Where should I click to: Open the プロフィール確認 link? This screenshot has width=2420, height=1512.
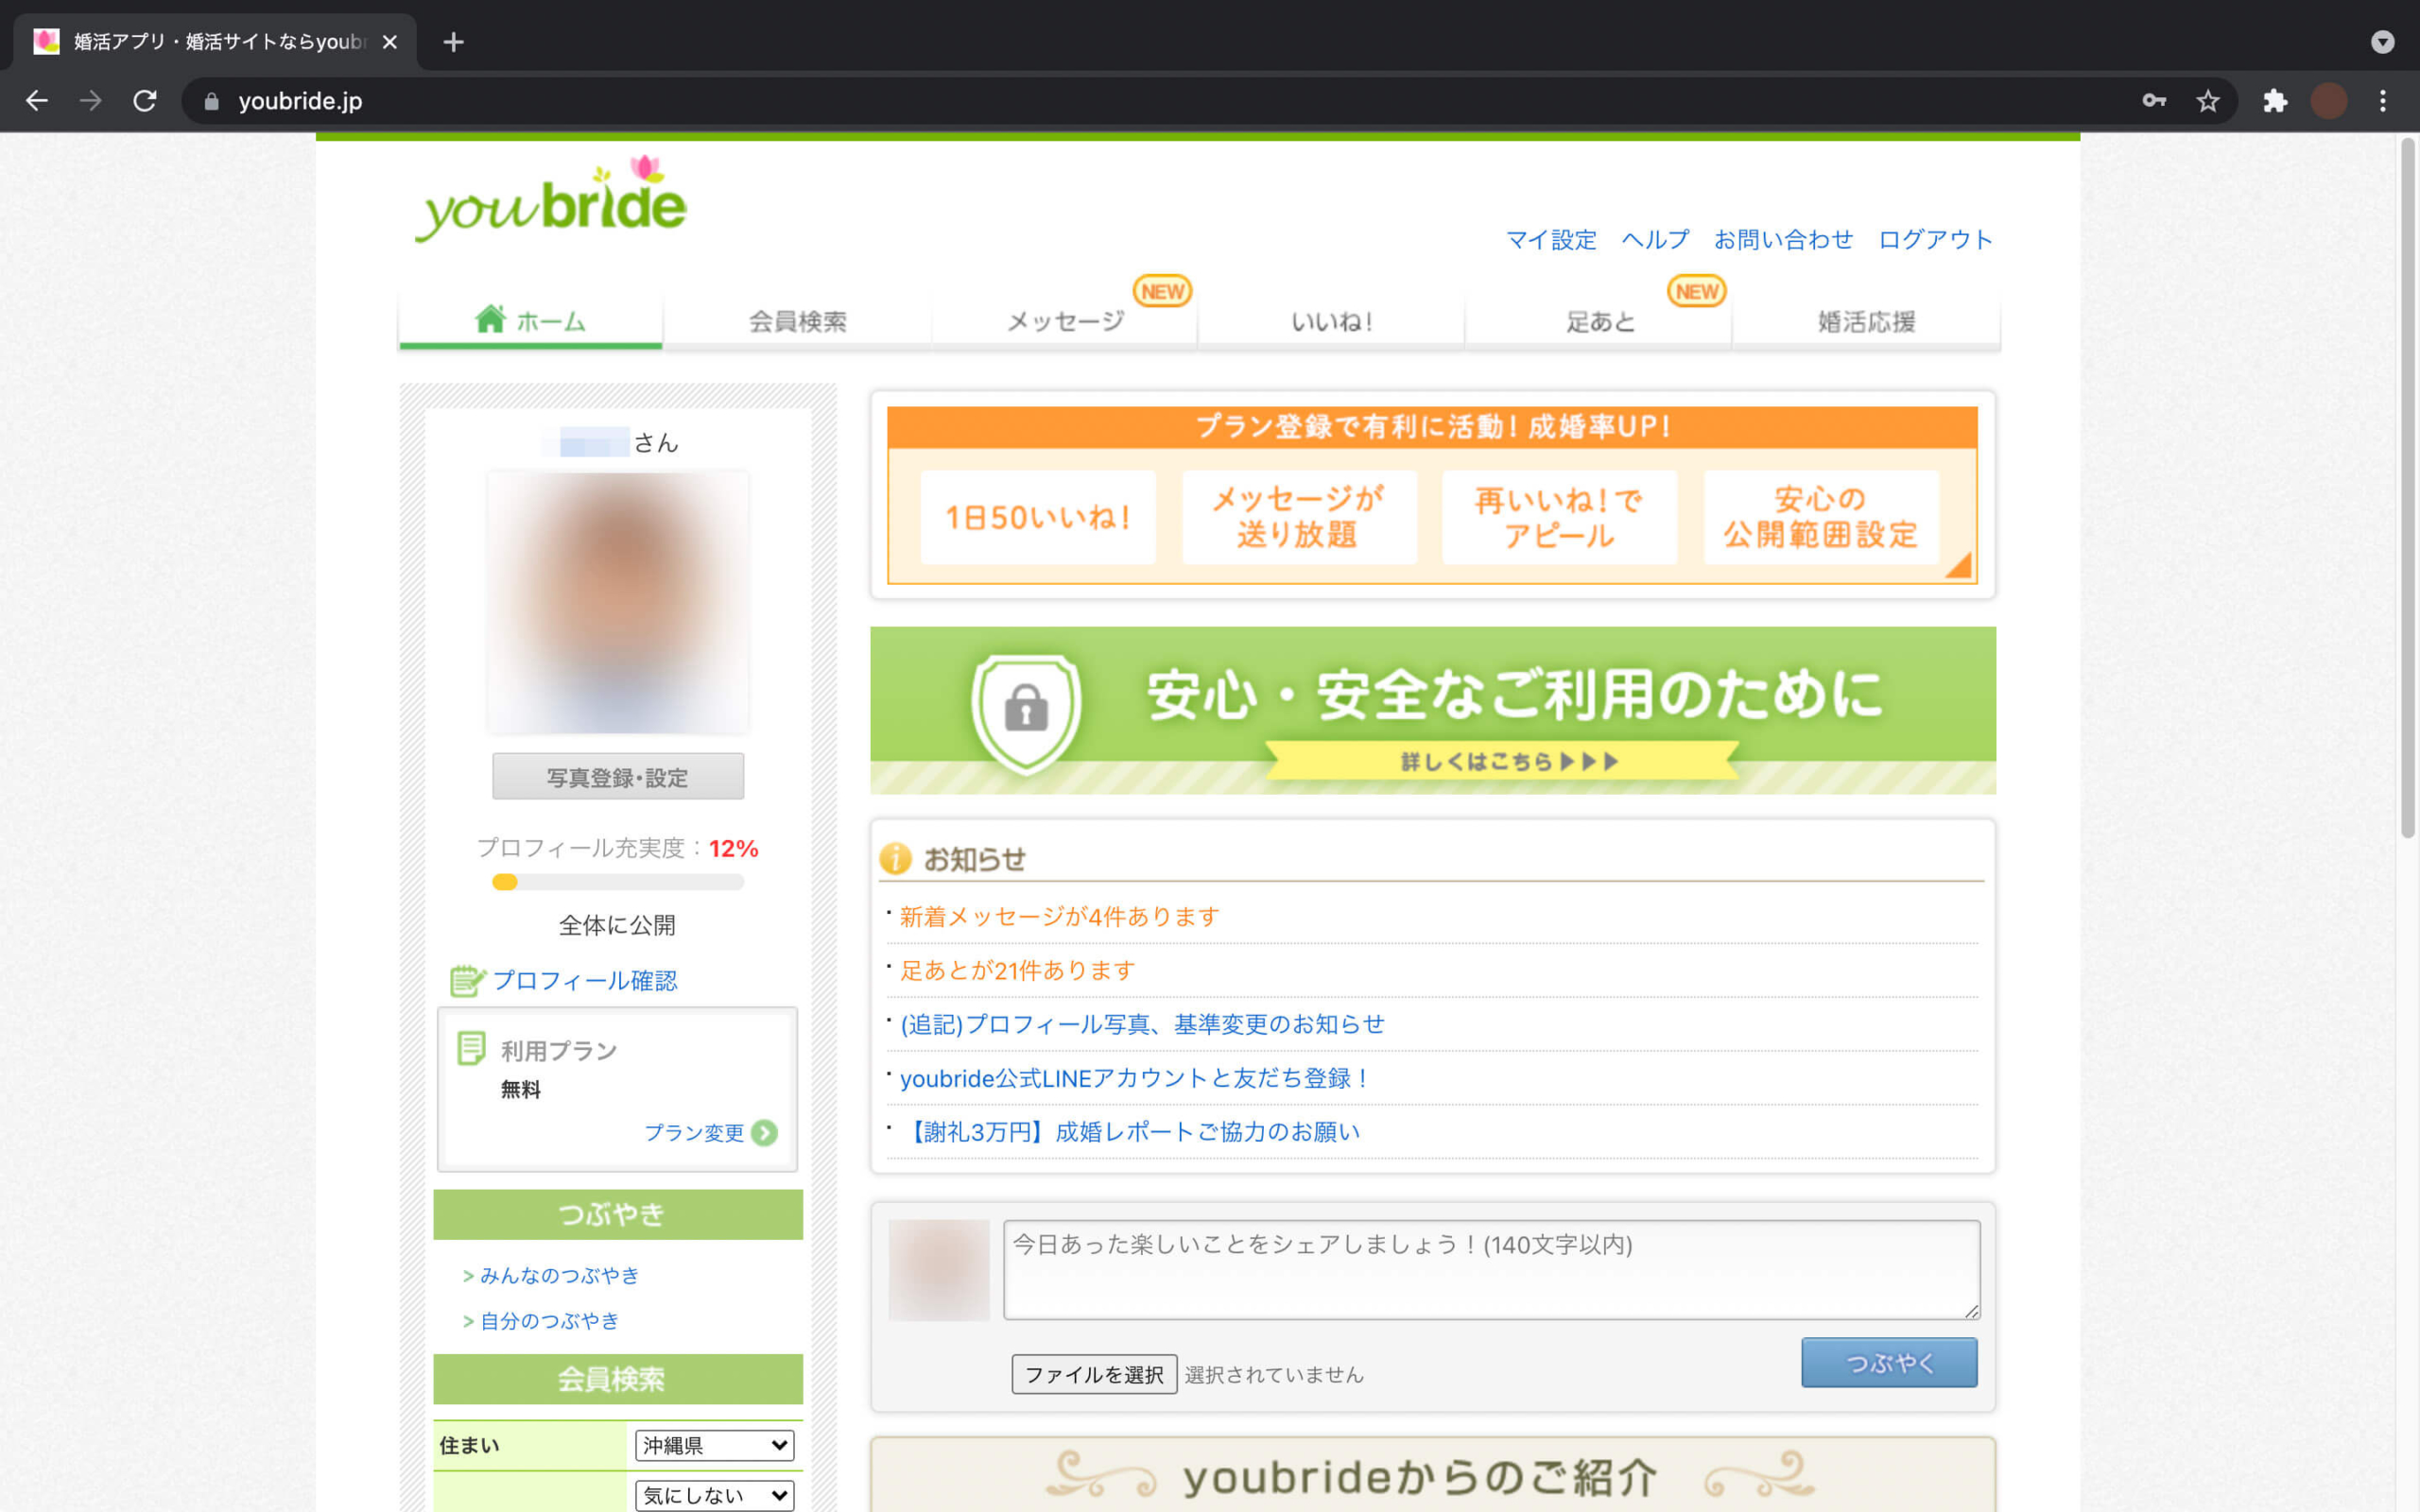(585, 980)
